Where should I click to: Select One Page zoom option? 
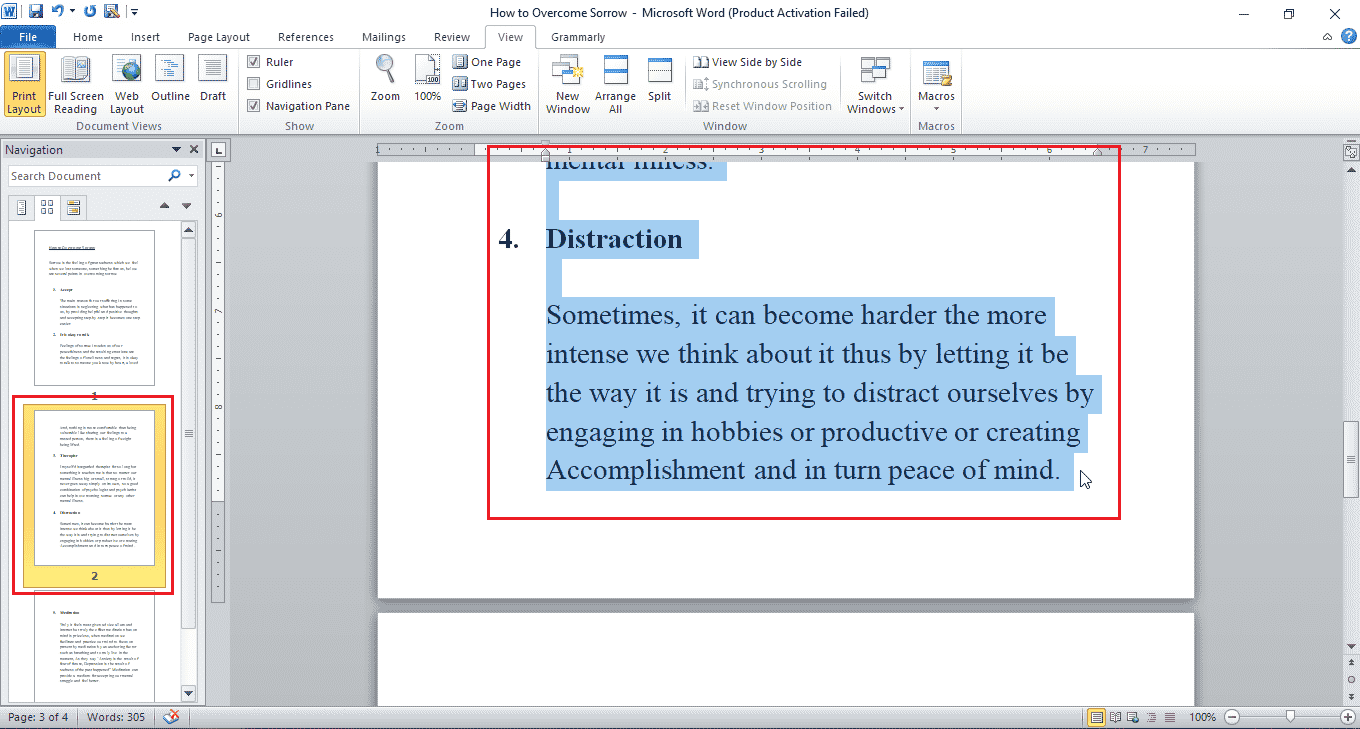click(487, 62)
